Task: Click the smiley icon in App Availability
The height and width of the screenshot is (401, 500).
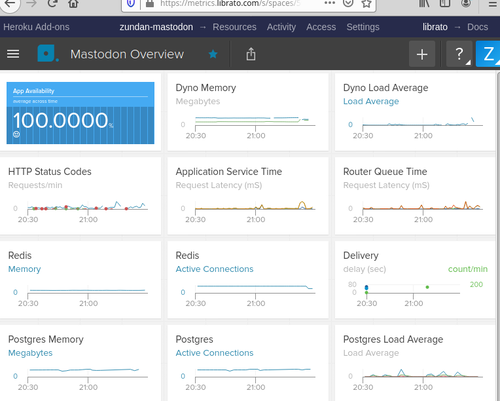Action: [x=16, y=135]
